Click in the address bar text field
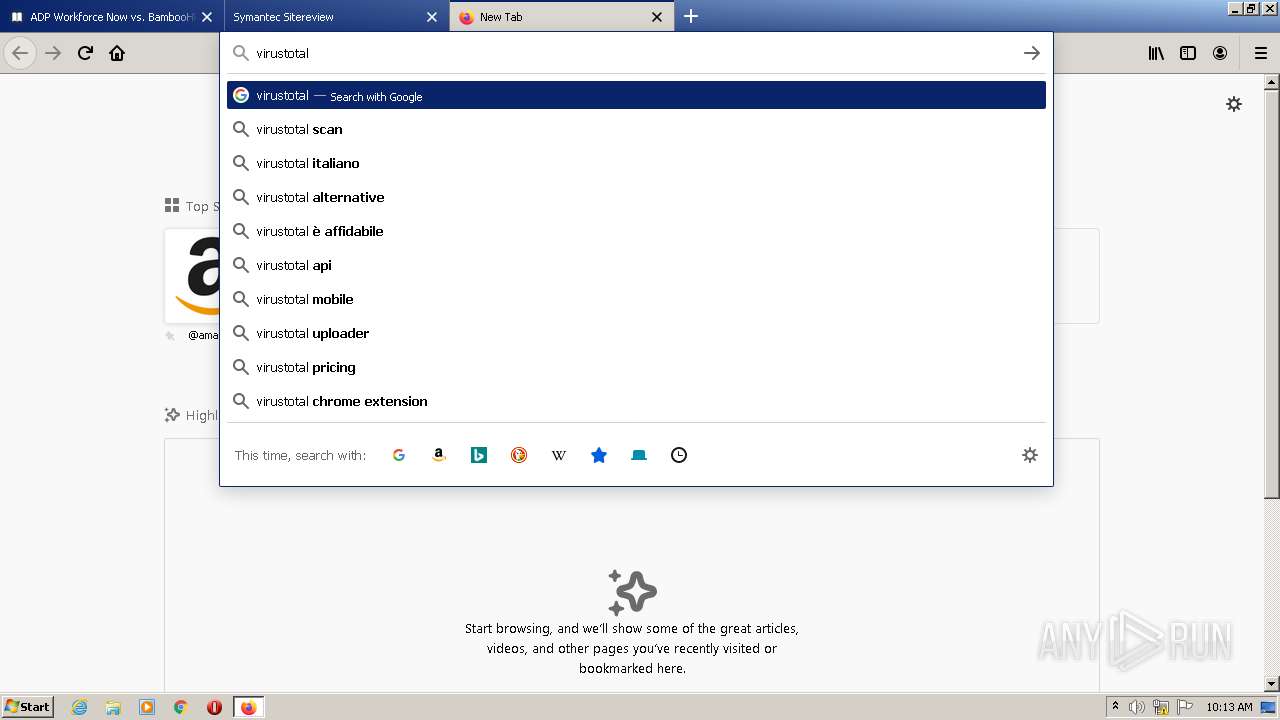1280x720 pixels. point(635,53)
